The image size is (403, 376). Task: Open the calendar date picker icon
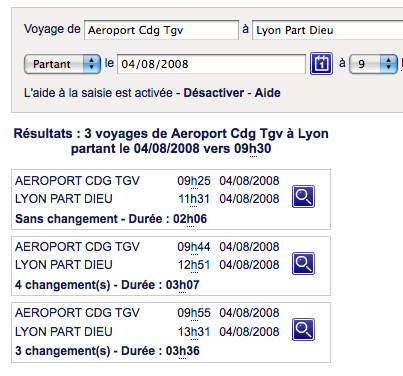(x=321, y=63)
